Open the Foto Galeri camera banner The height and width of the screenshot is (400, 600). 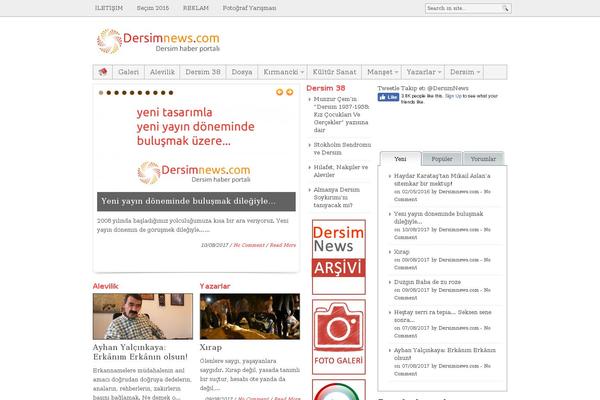pyautogui.click(x=339, y=337)
